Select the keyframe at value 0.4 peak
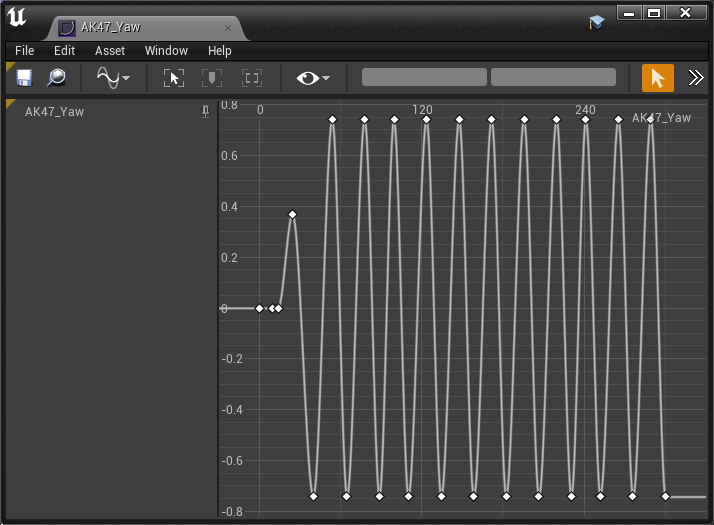The width and height of the screenshot is (714, 525). [x=292, y=214]
